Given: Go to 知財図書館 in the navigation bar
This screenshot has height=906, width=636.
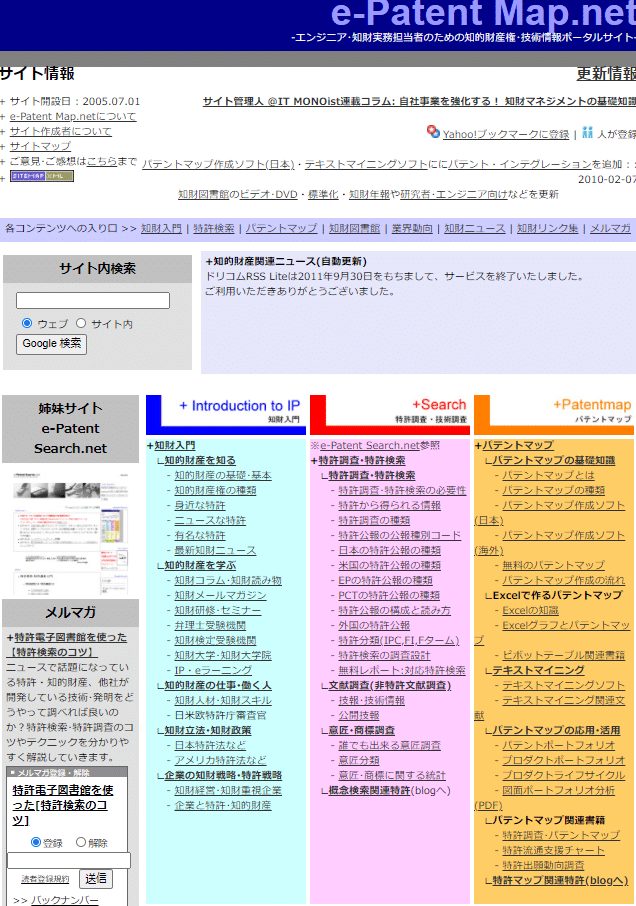Looking at the screenshot, I should tap(355, 228).
